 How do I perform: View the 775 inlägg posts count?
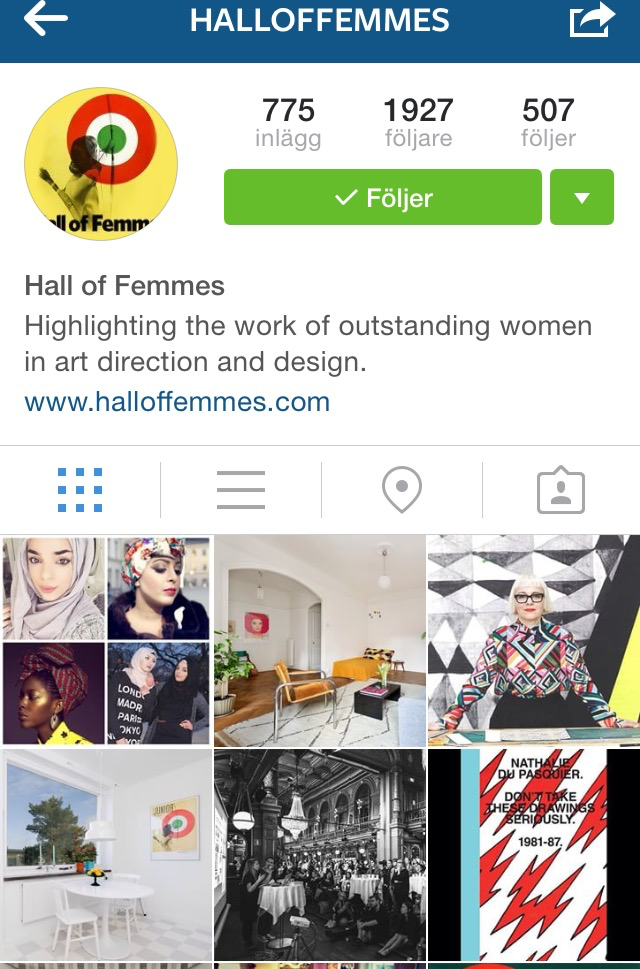pyautogui.click(x=288, y=123)
